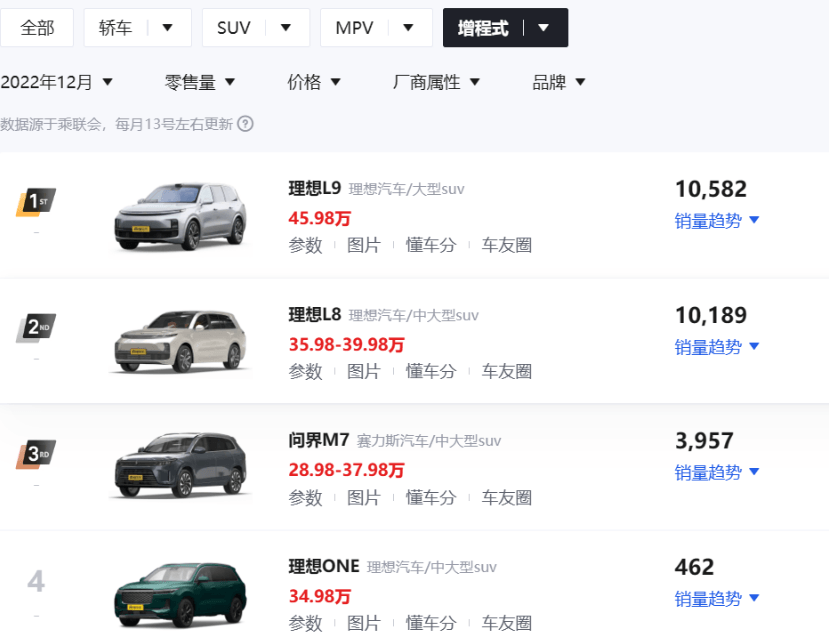Click 车友圈 for 理想L8
Screen dimensions: 829x639
point(506,372)
